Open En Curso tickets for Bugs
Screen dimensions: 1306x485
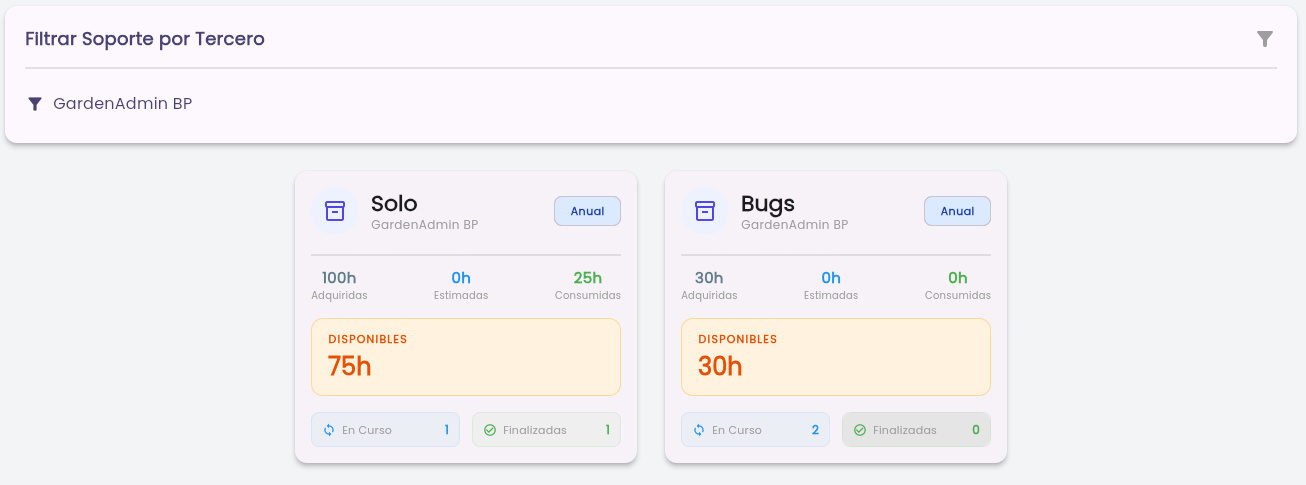click(756, 430)
